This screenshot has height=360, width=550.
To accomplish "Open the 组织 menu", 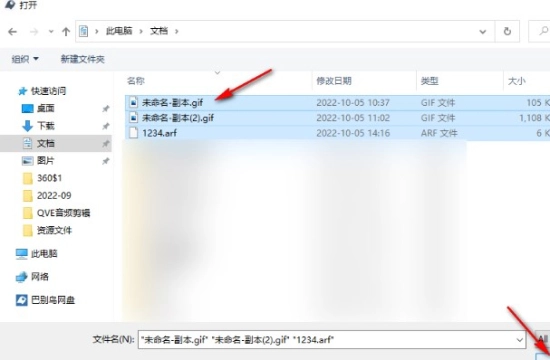I will point(25,59).
